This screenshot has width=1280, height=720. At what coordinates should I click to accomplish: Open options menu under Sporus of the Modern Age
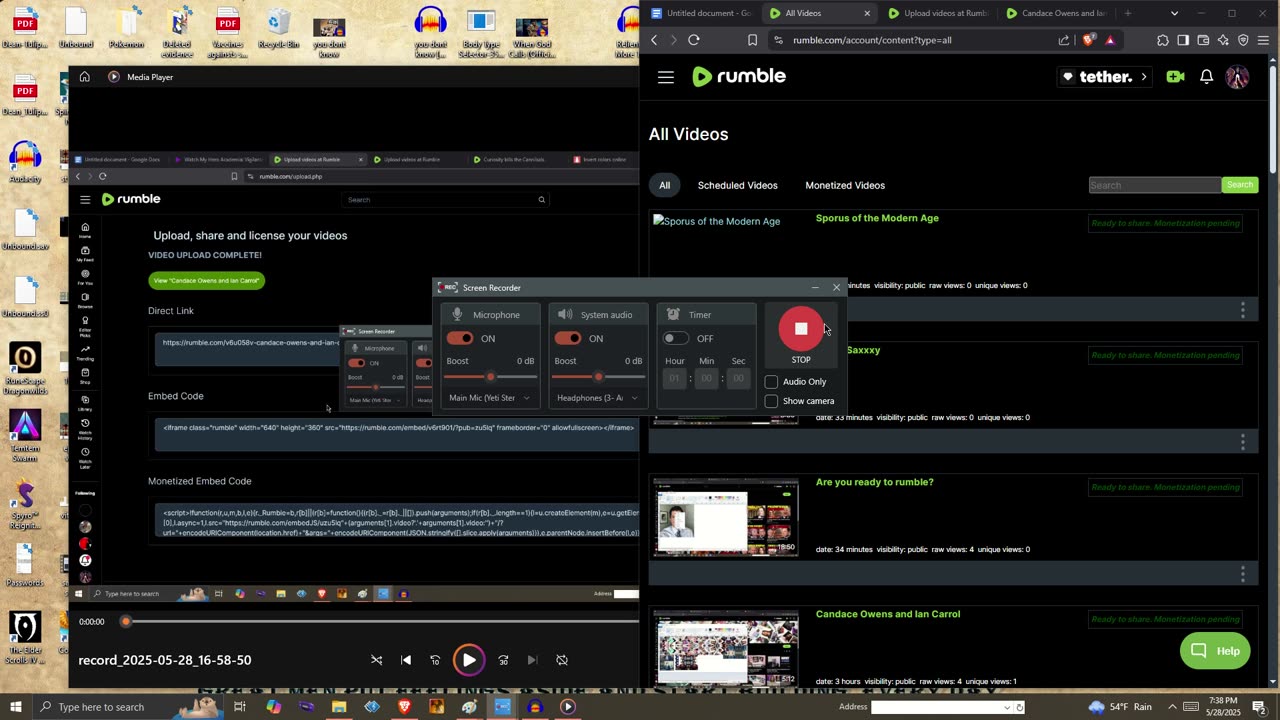click(x=1243, y=310)
